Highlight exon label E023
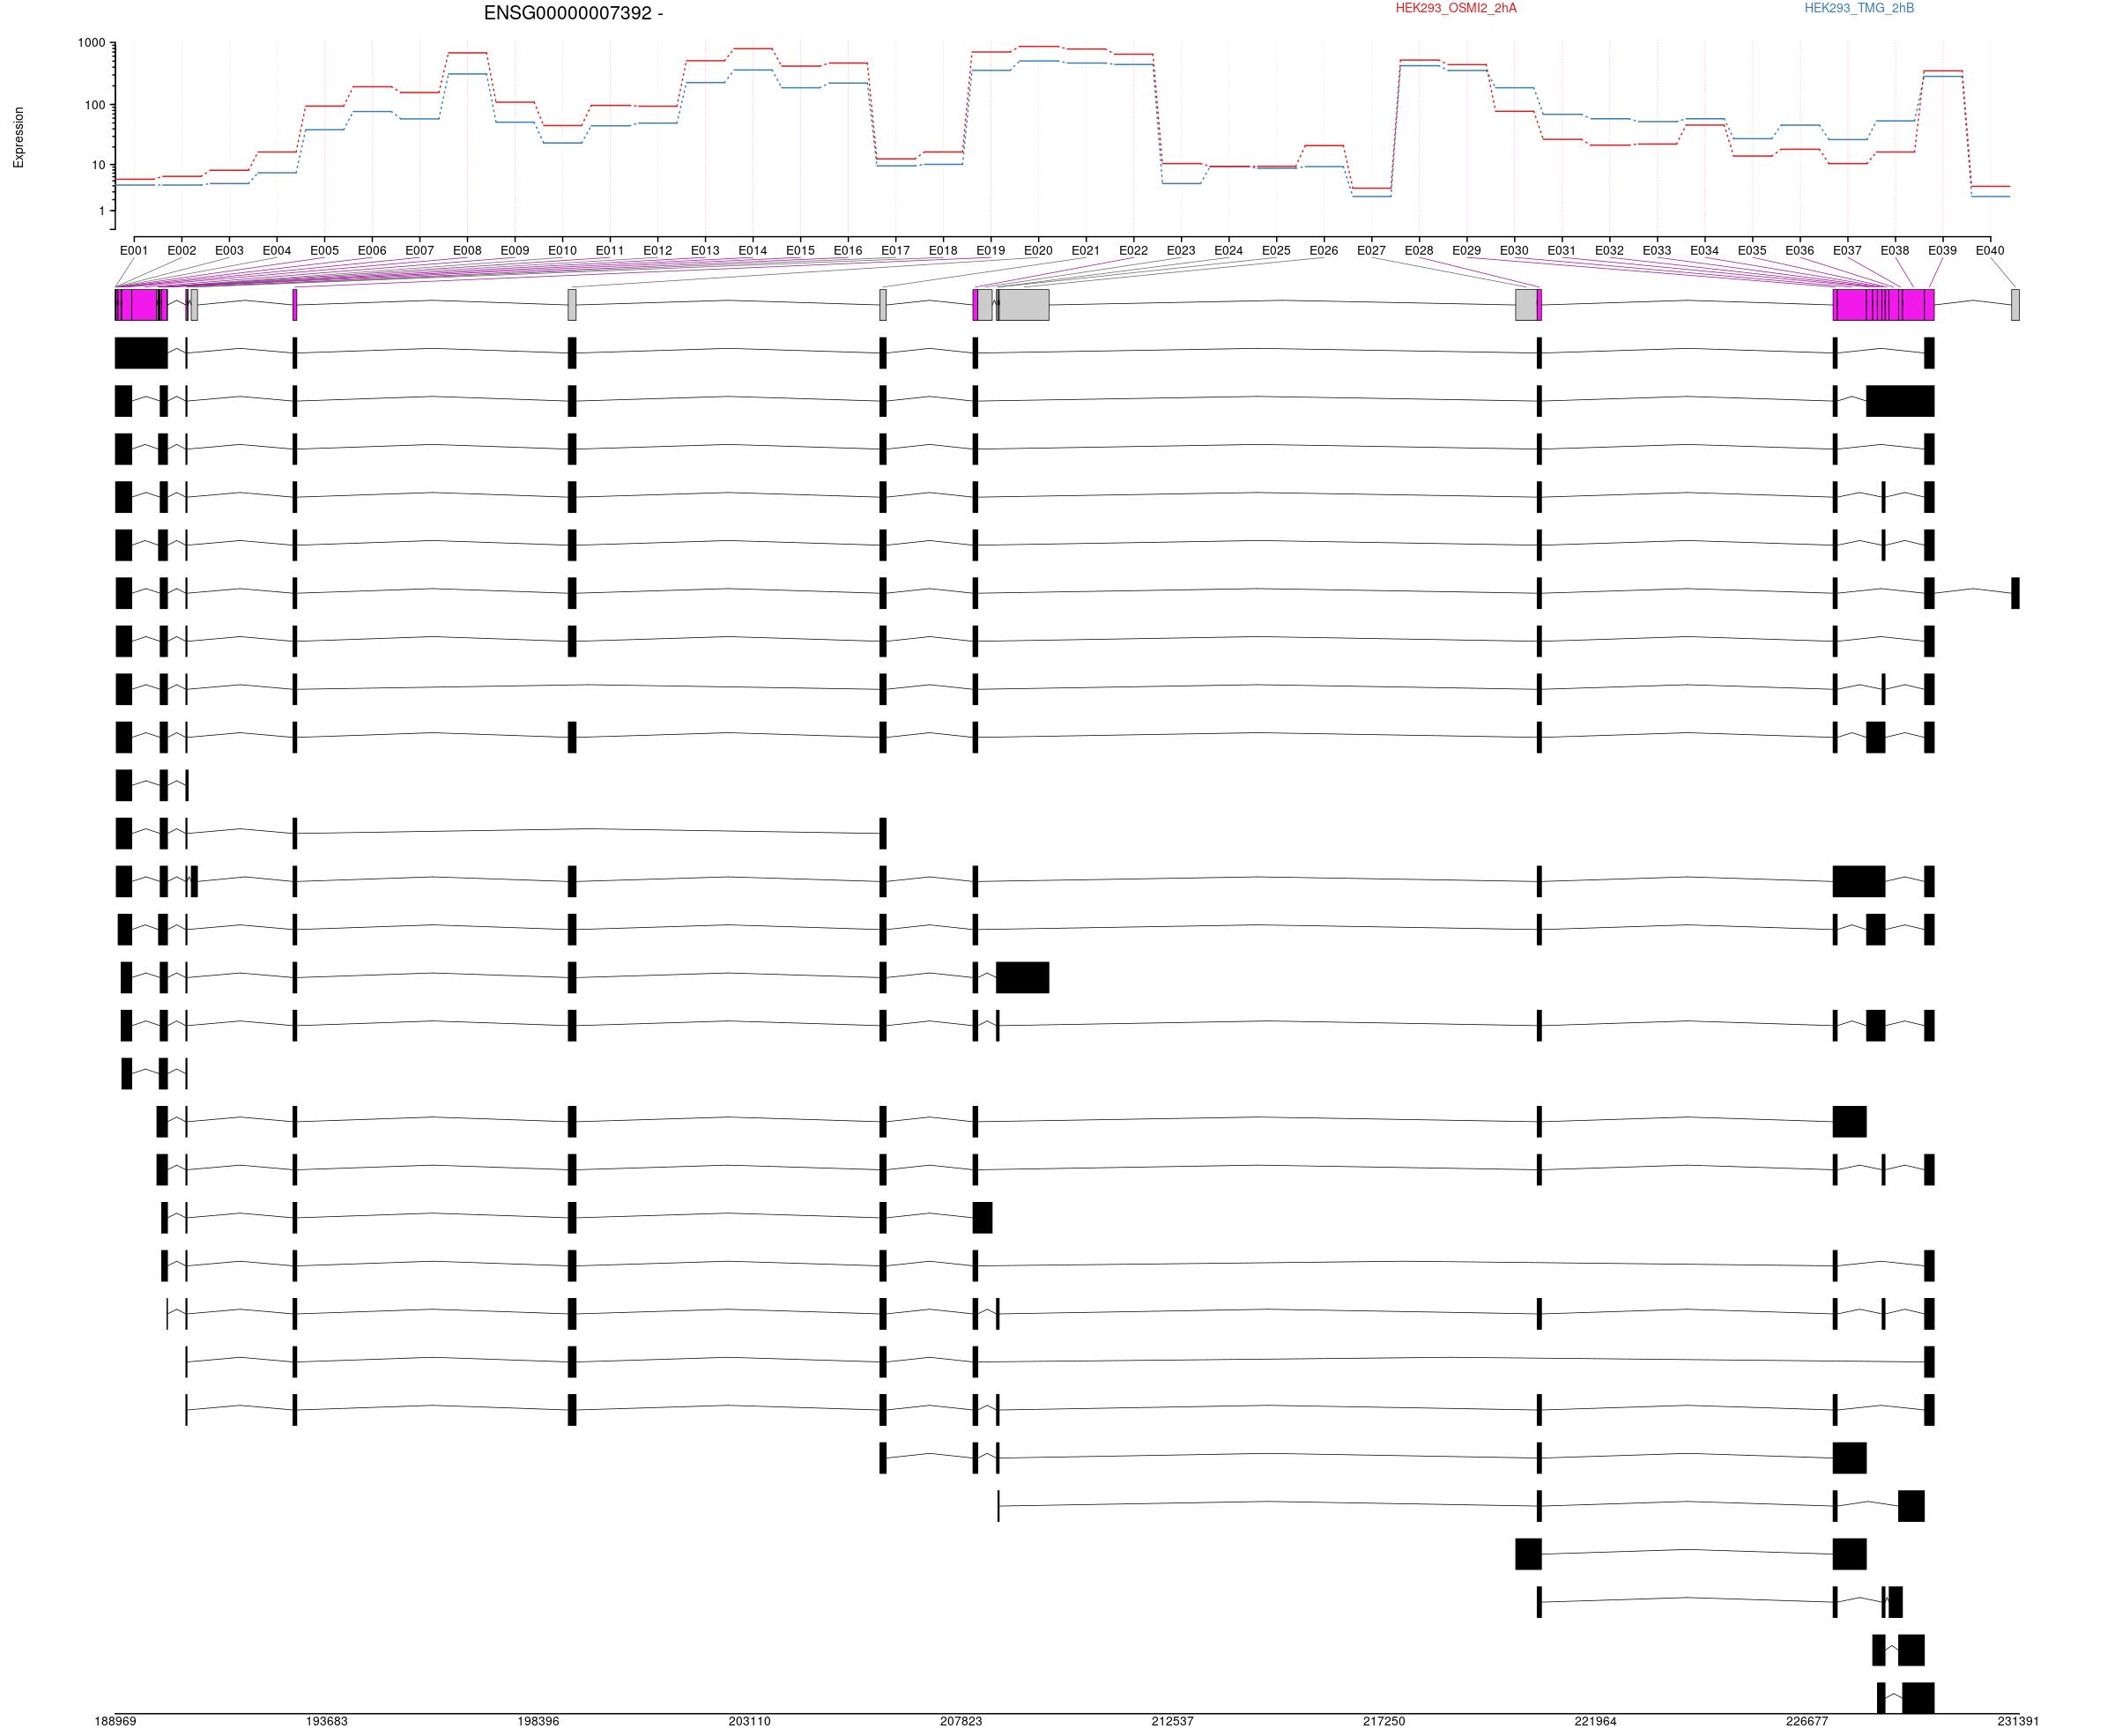This screenshot has height=1736, width=2115. tap(1181, 251)
